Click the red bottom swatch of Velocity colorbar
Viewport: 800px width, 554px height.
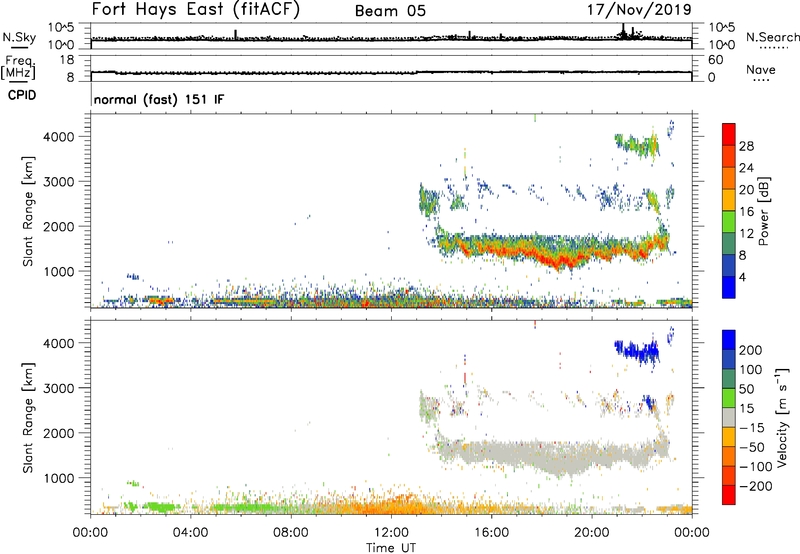(729, 494)
